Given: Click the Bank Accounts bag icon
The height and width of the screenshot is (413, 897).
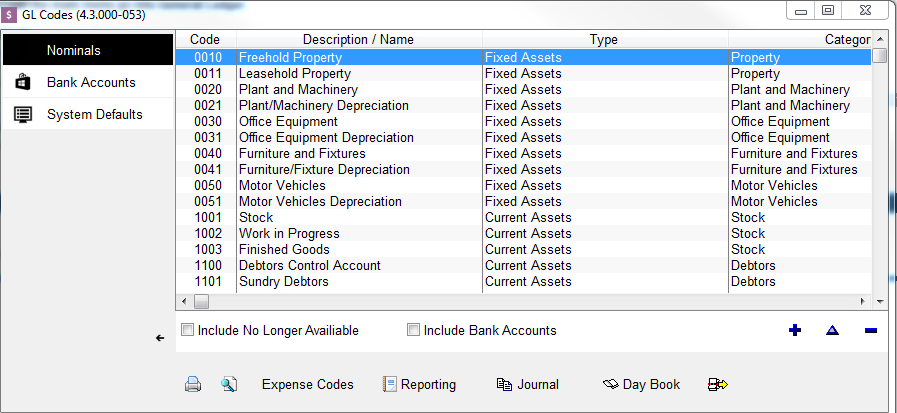Looking at the screenshot, I should (x=22, y=82).
